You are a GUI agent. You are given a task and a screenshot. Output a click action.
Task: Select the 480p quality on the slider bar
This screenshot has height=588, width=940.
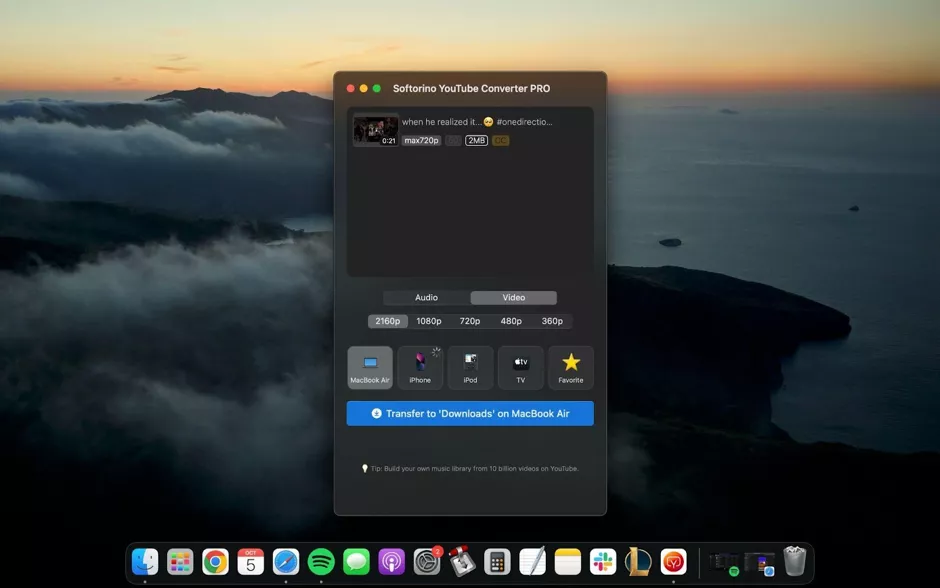511,321
